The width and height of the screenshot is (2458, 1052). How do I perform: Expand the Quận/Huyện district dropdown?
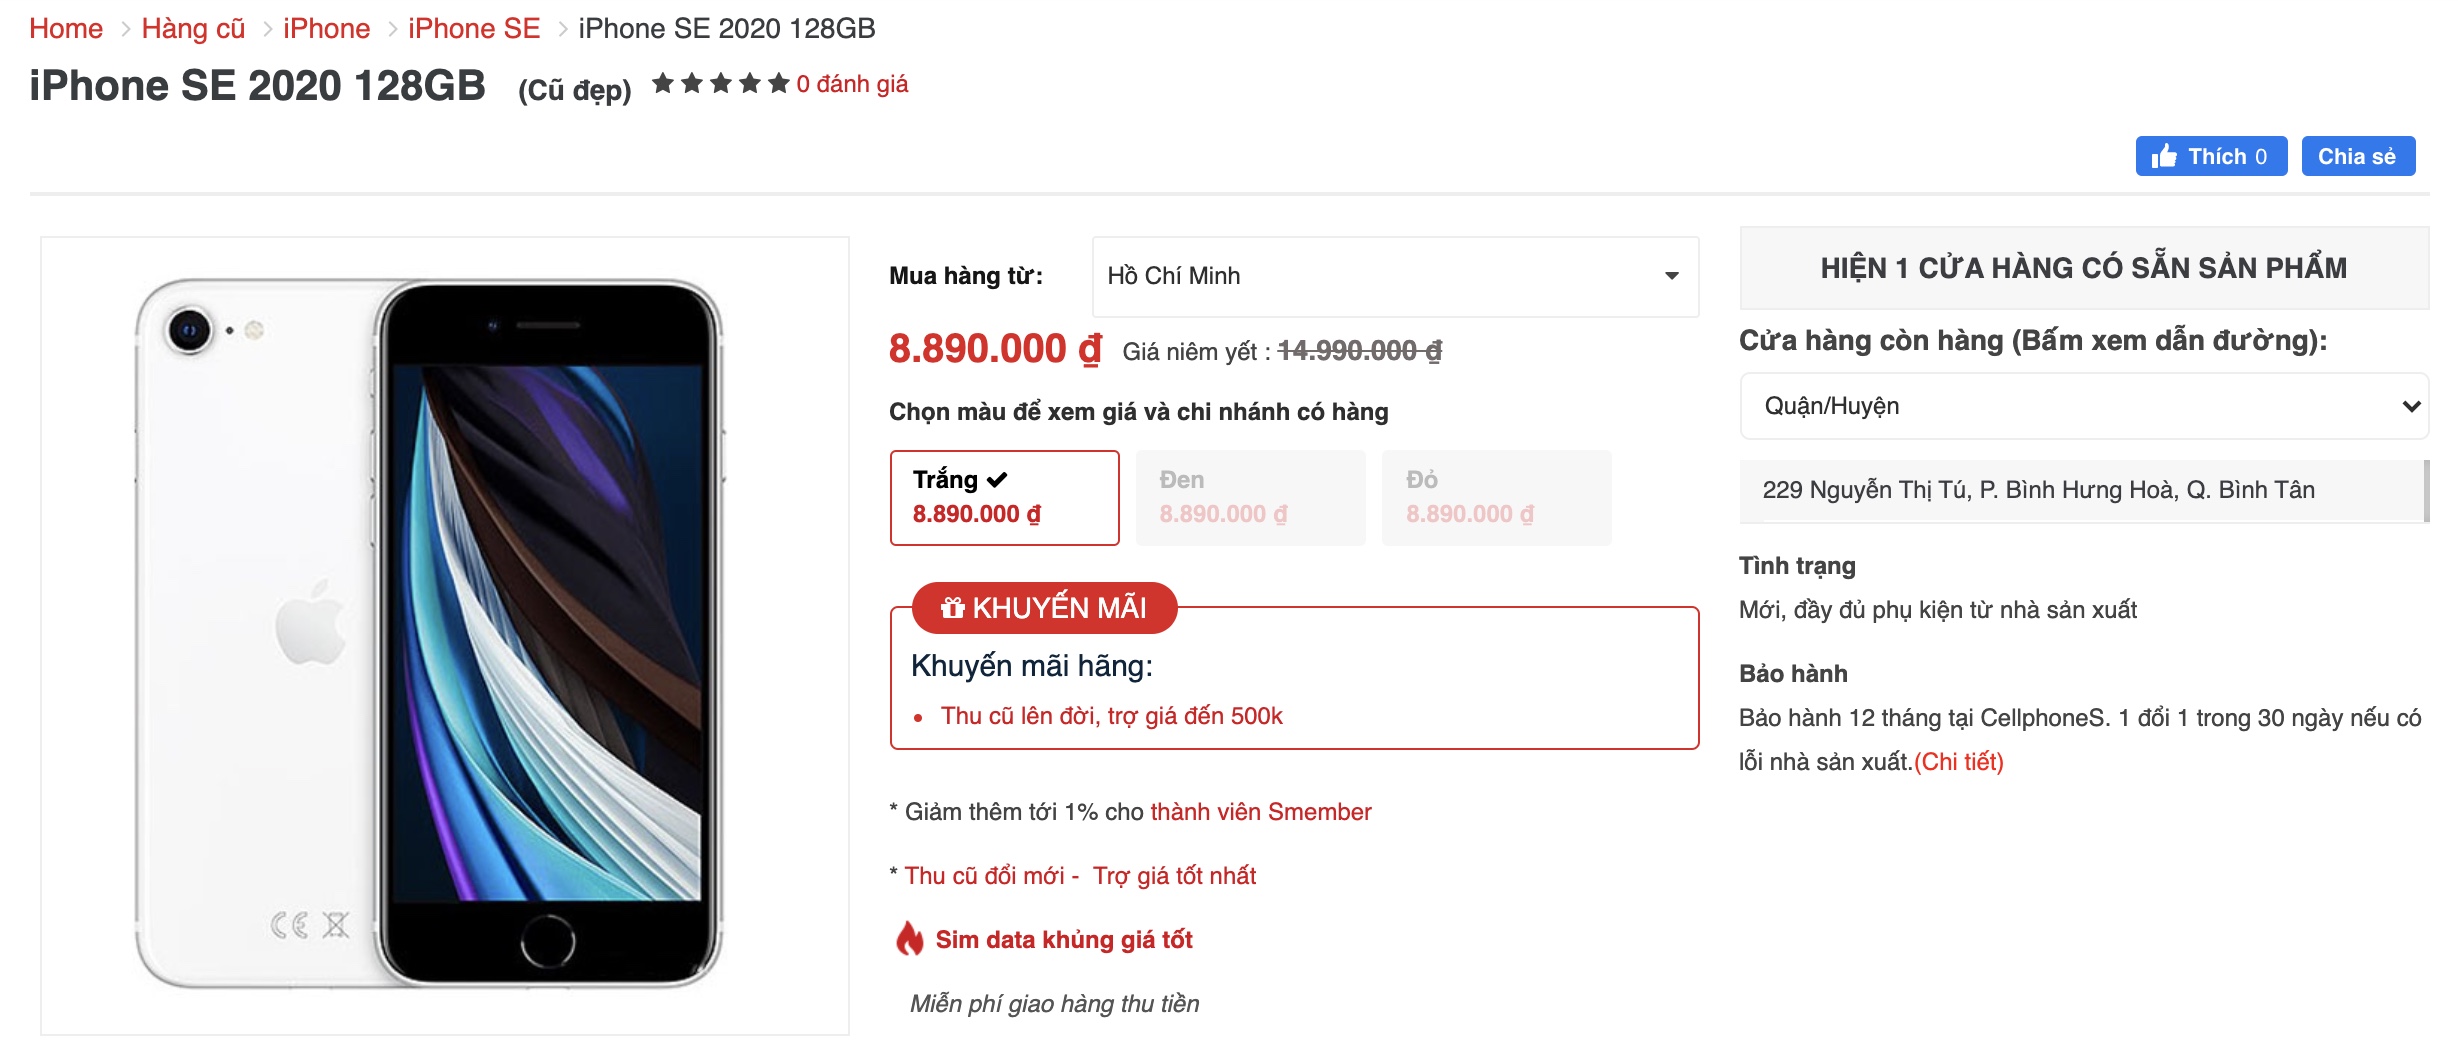2084,406
